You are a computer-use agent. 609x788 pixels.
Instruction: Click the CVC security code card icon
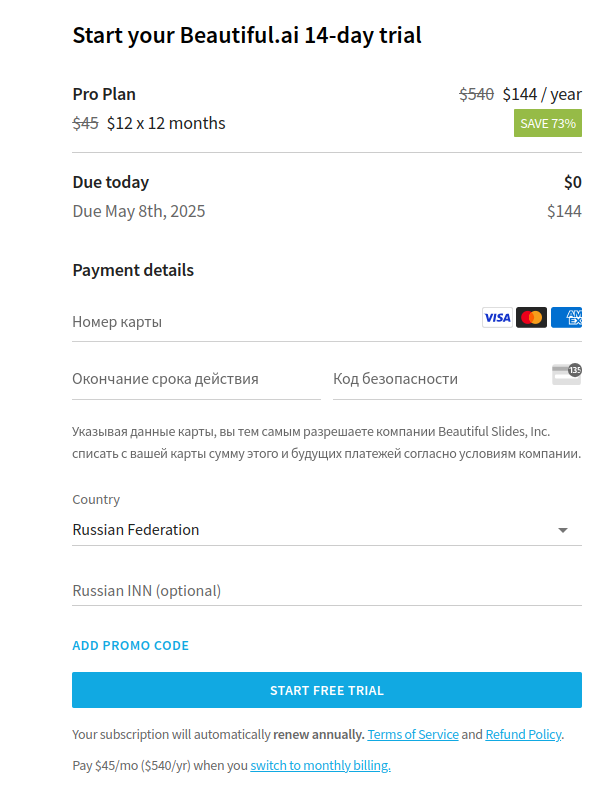pos(566,374)
